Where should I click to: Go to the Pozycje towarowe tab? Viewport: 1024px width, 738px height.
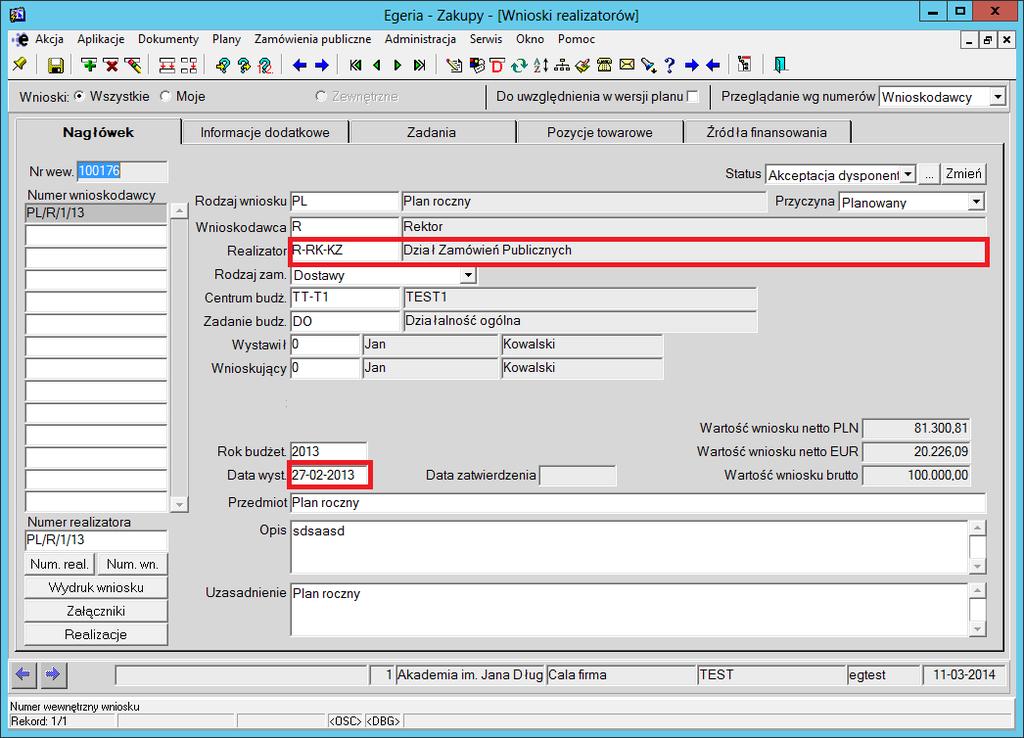click(x=600, y=133)
